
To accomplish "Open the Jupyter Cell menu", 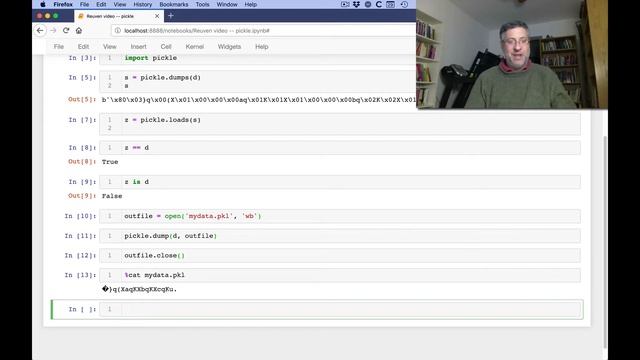I will click(166, 47).
